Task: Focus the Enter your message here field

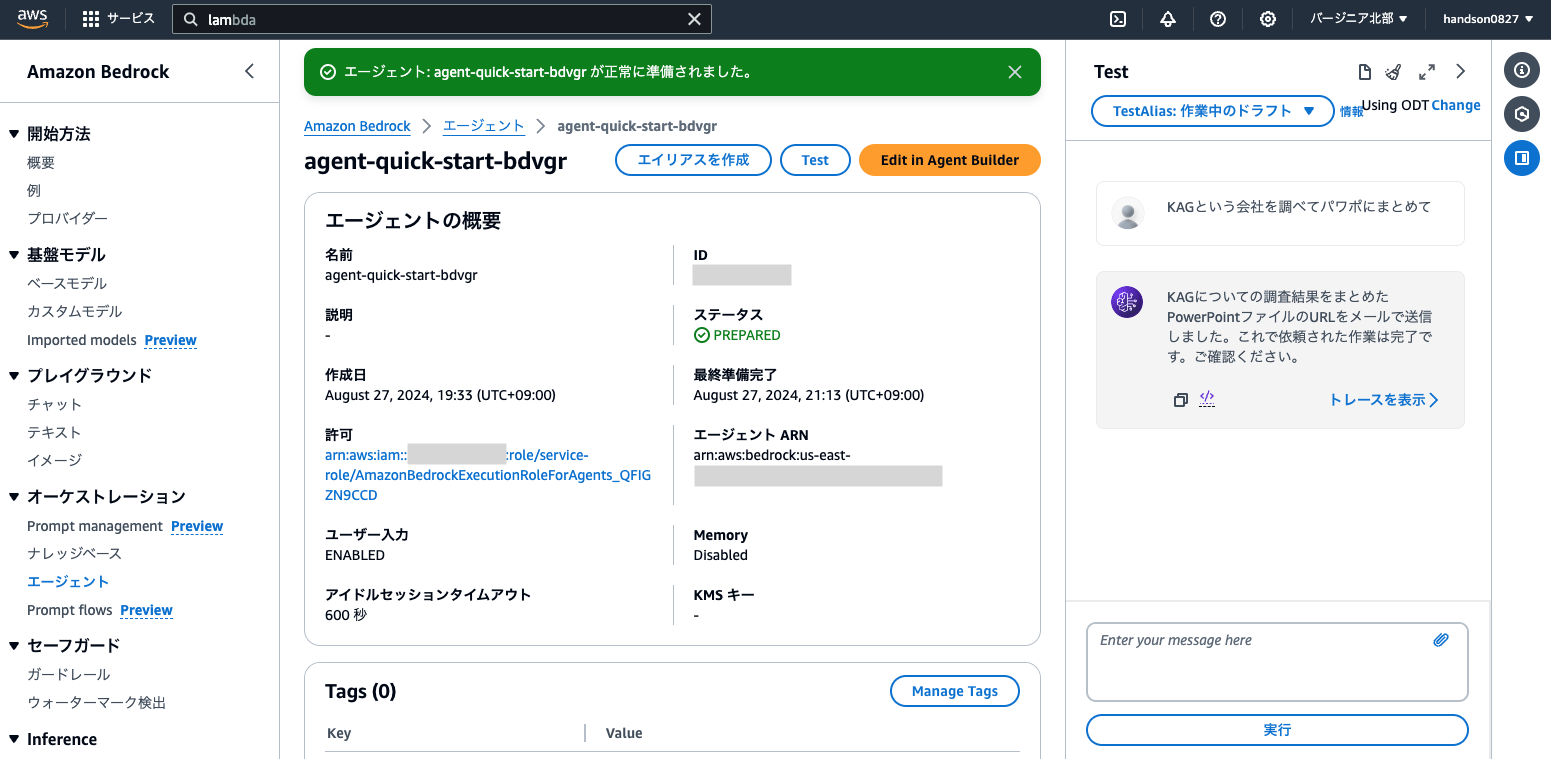Action: click(1277, 662)
